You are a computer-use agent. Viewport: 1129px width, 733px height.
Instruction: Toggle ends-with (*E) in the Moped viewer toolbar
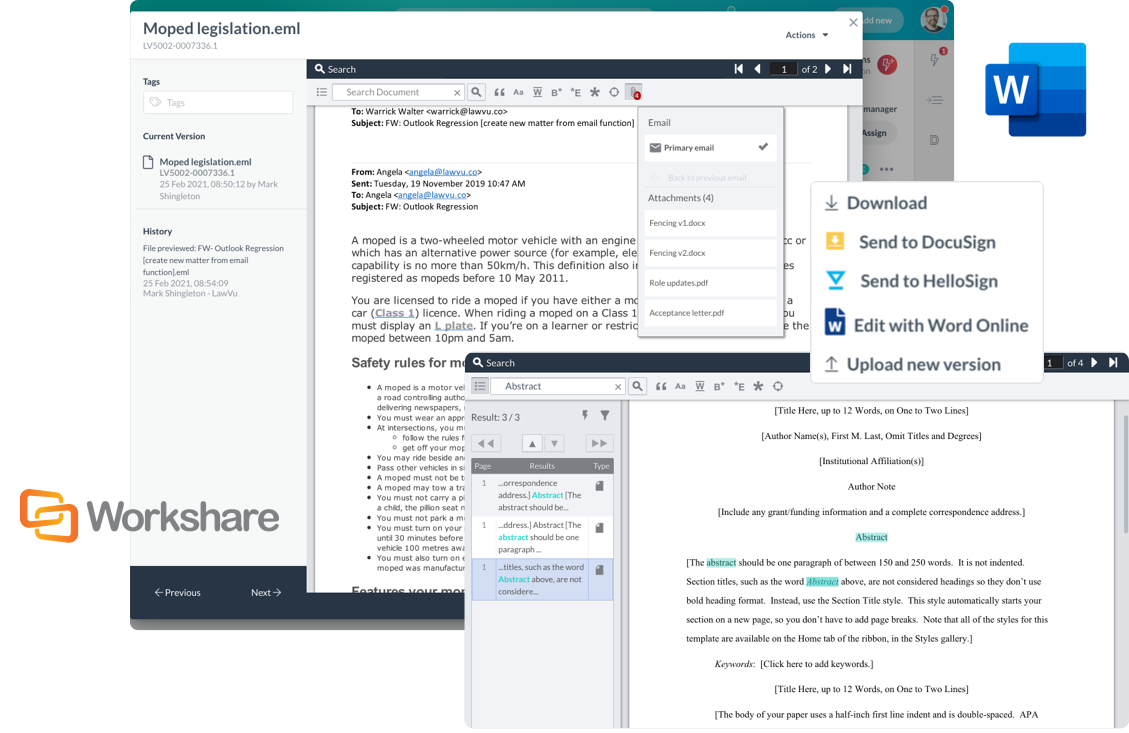(x=575, y=92)
